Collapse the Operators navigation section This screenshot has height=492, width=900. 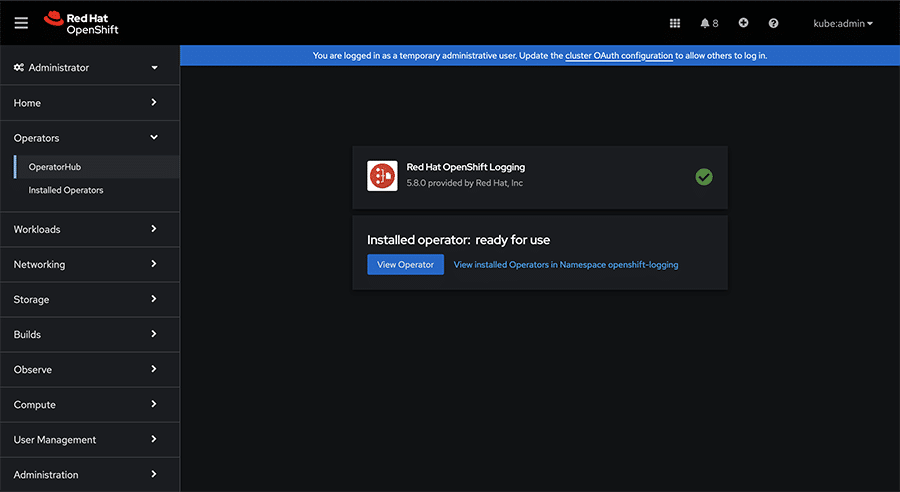90,138
